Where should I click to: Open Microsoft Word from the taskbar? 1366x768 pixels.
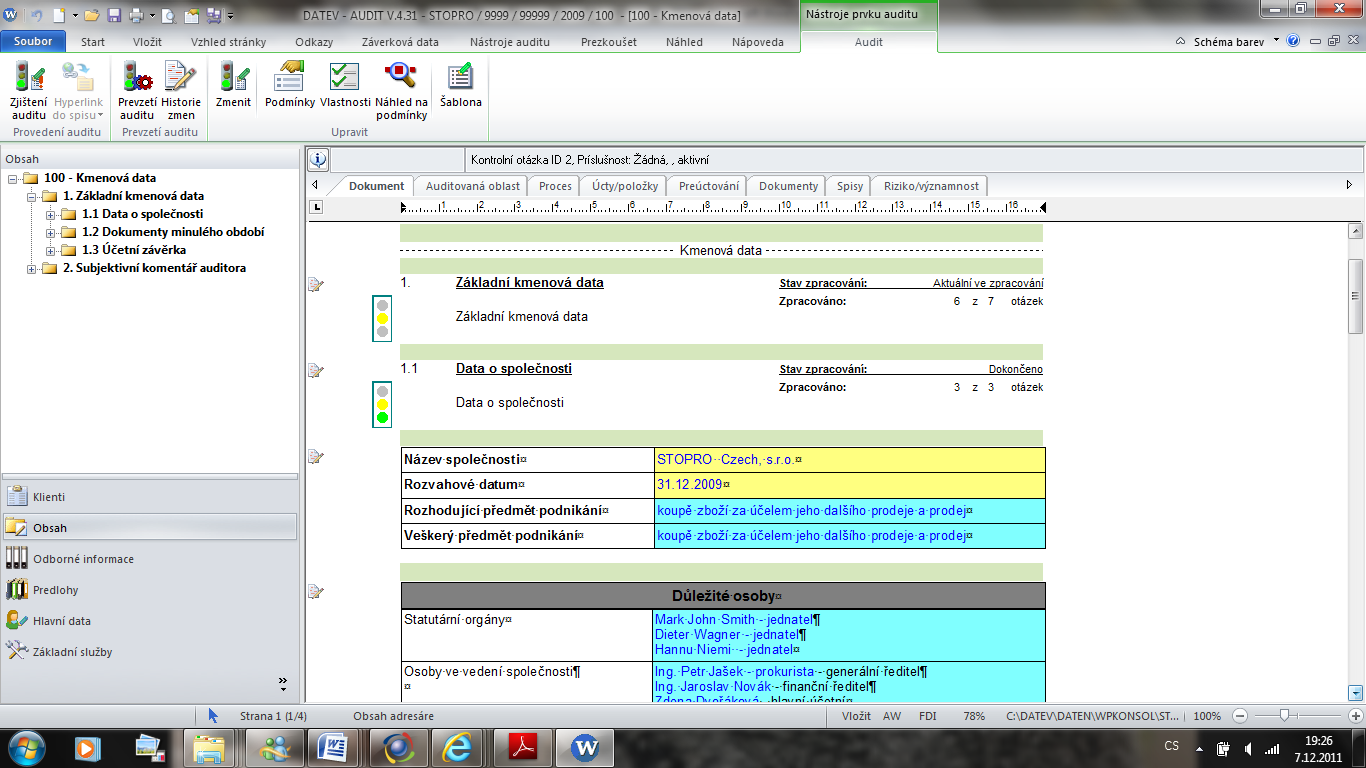coord(332,747)
